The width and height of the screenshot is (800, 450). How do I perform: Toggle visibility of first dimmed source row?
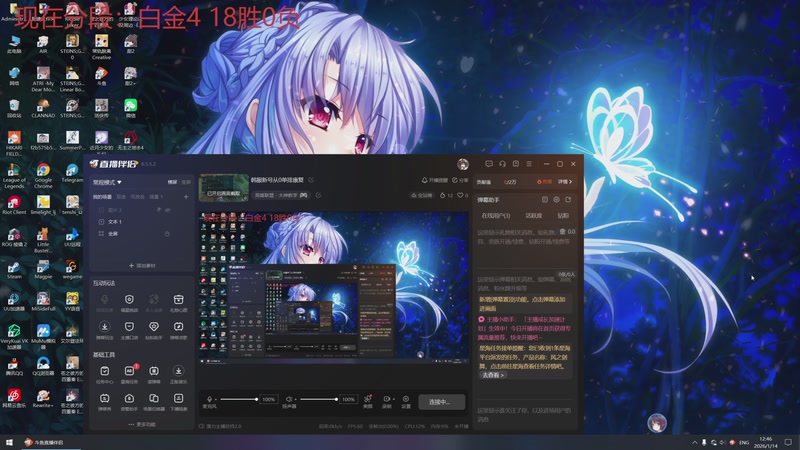tap(167, 210)
